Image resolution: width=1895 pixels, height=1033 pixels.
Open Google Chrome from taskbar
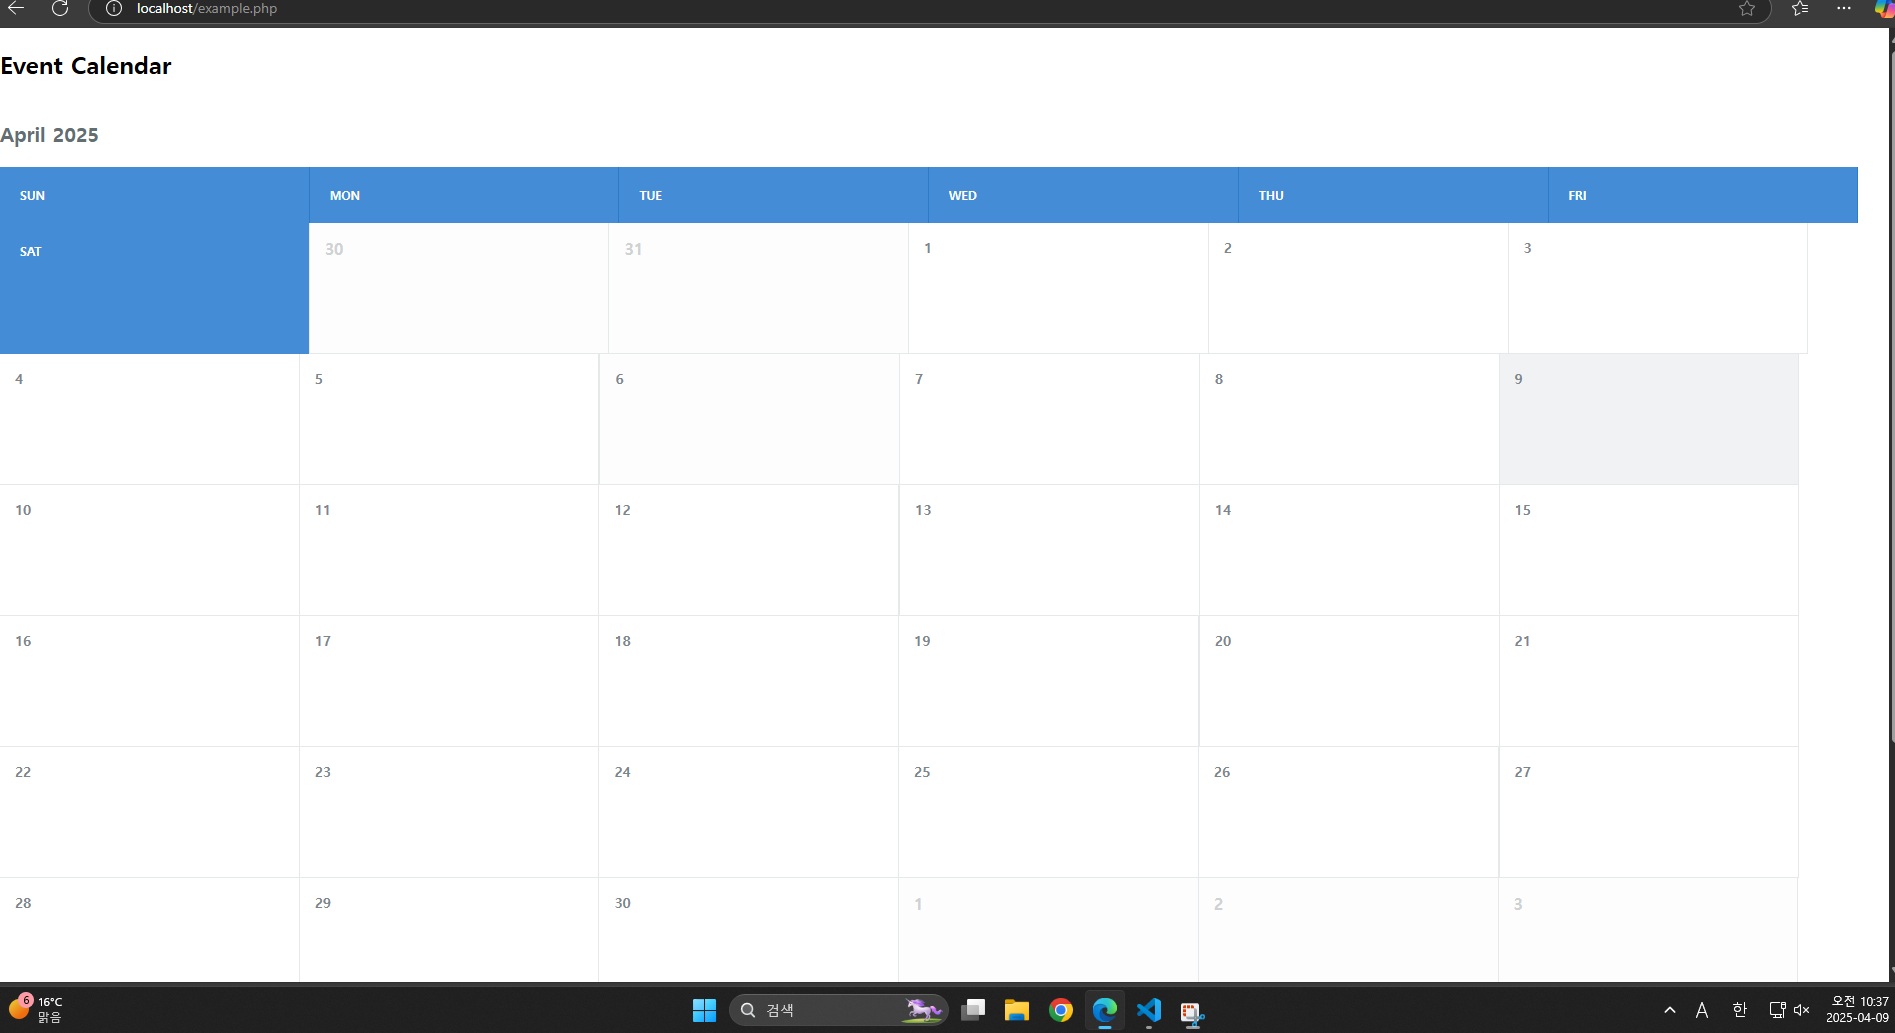(x=1061, y=1010)
